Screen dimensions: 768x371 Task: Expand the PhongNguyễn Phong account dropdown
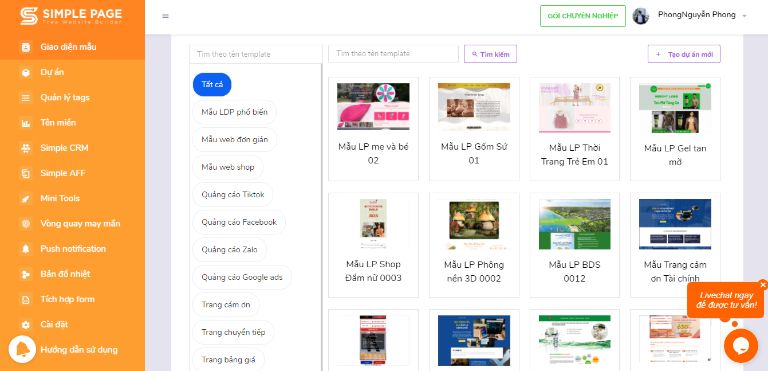744,16
